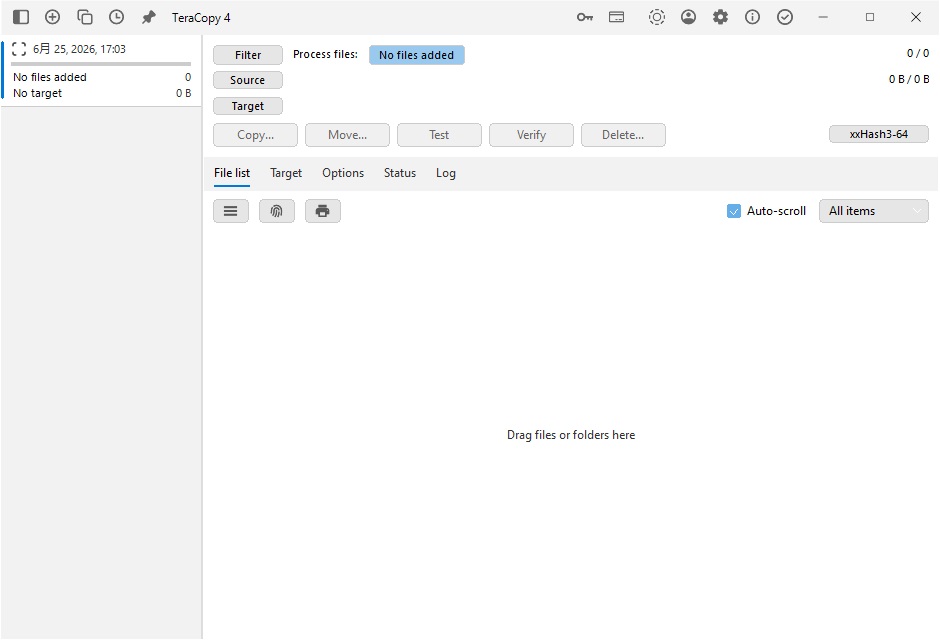This screenshot has width=940, height=640.
Task: Click the Filter button
Action: 248,55
